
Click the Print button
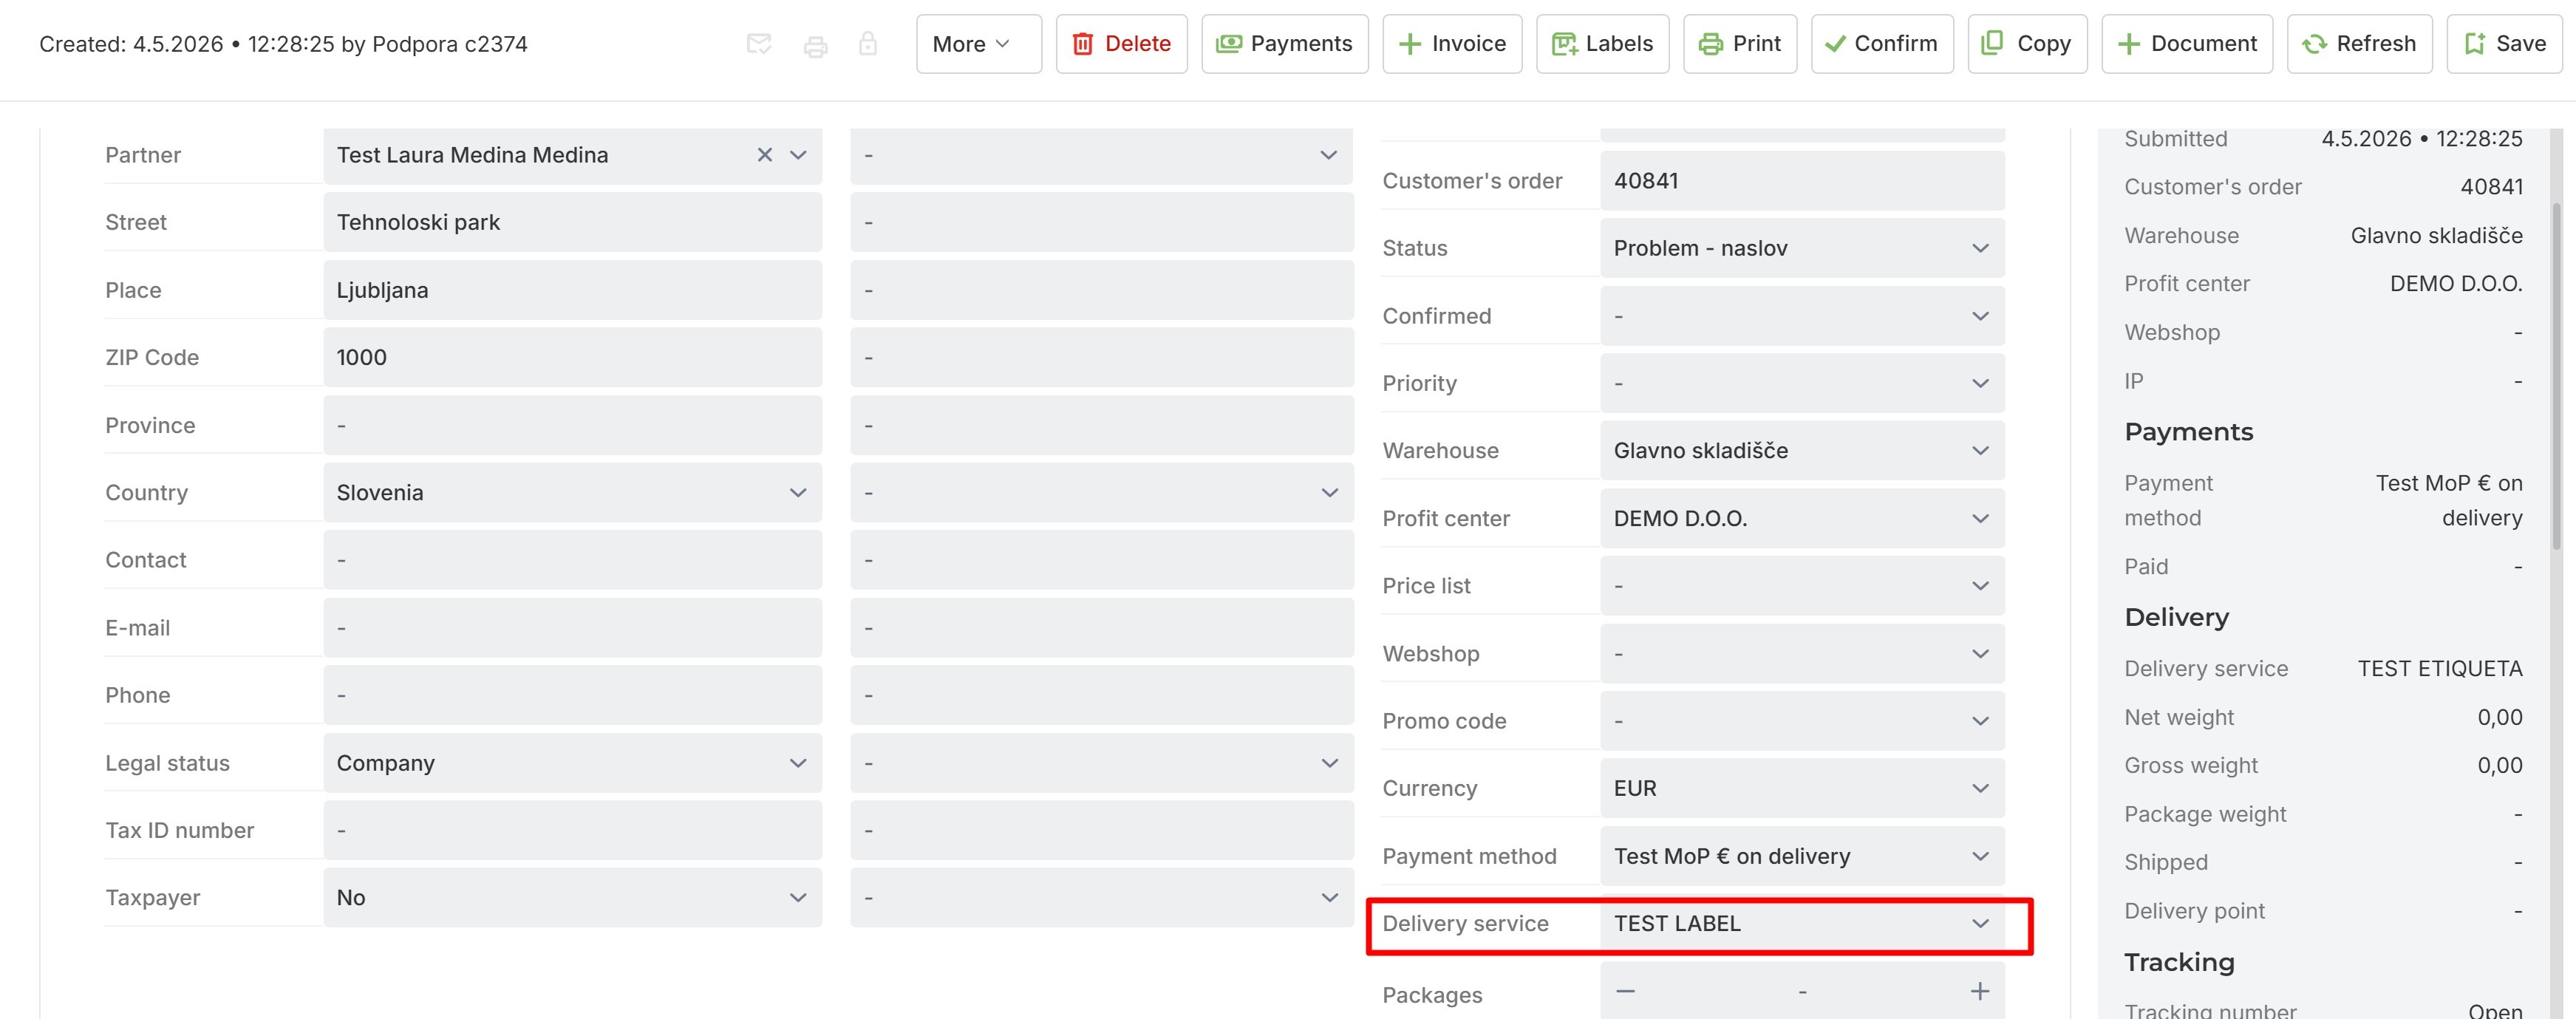1739,44
